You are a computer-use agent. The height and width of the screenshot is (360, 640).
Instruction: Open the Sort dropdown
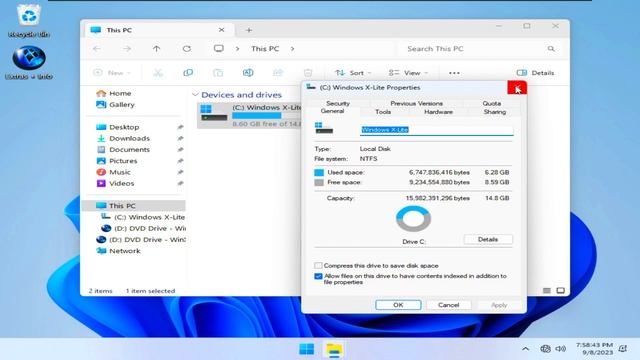click(353, 73)
